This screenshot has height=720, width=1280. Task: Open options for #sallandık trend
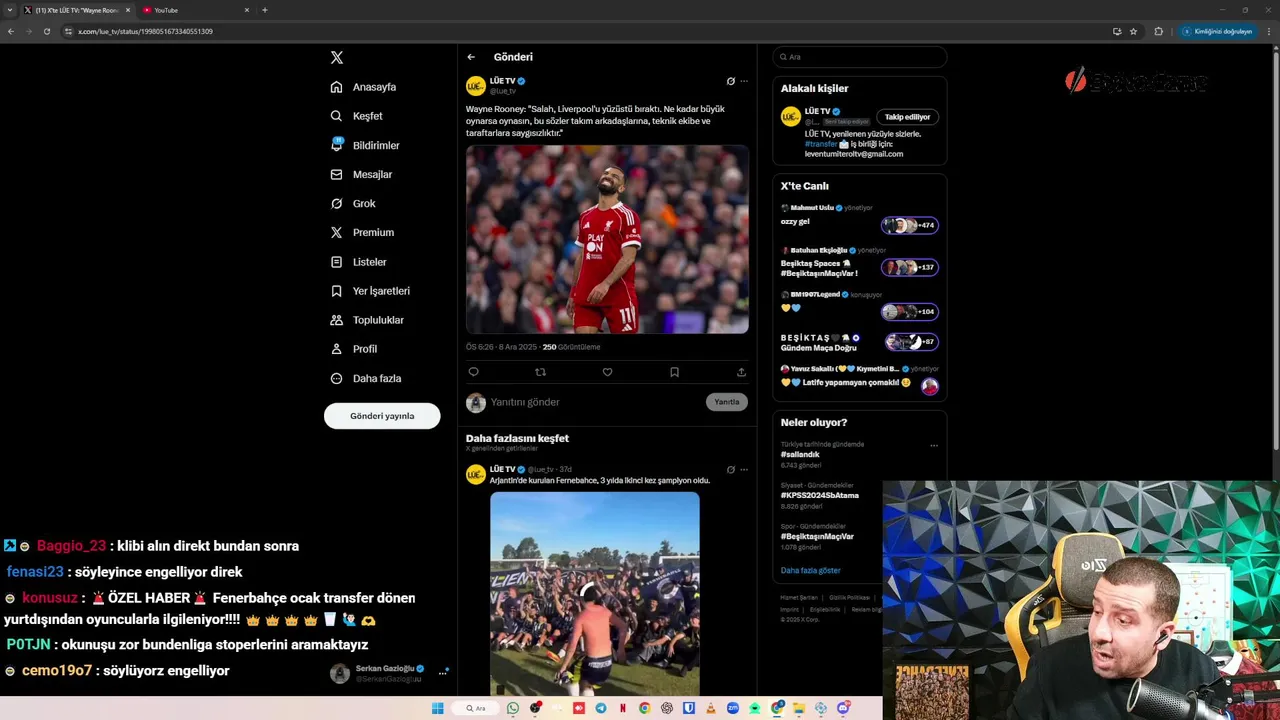click(x=934, y=445)
